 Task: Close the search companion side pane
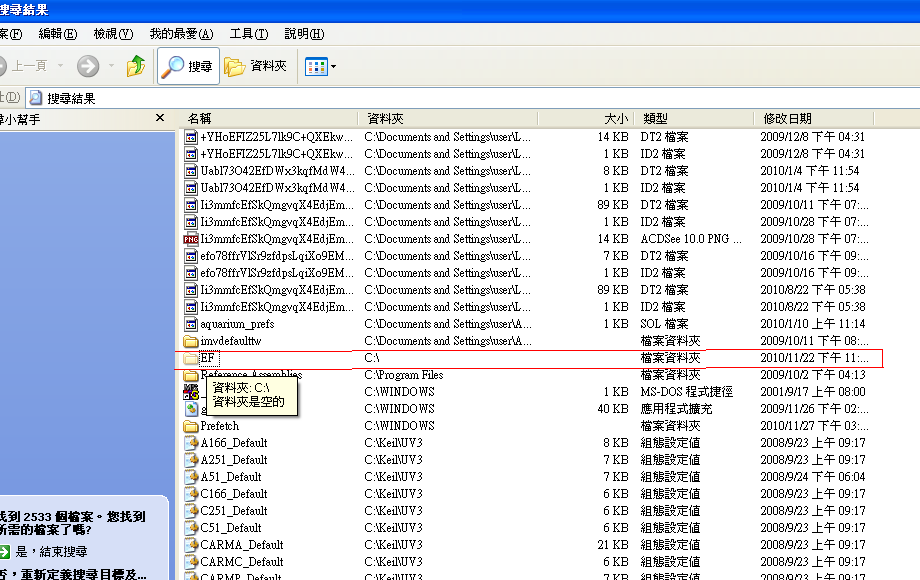(x=160, y=118)
